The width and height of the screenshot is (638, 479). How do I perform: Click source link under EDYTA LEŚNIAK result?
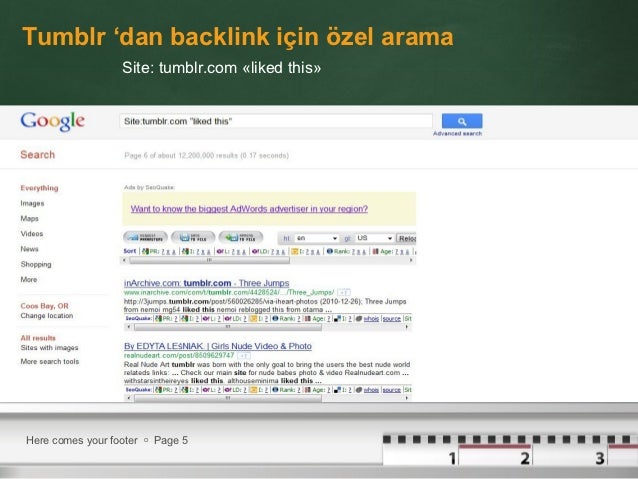tap(391, 390)
